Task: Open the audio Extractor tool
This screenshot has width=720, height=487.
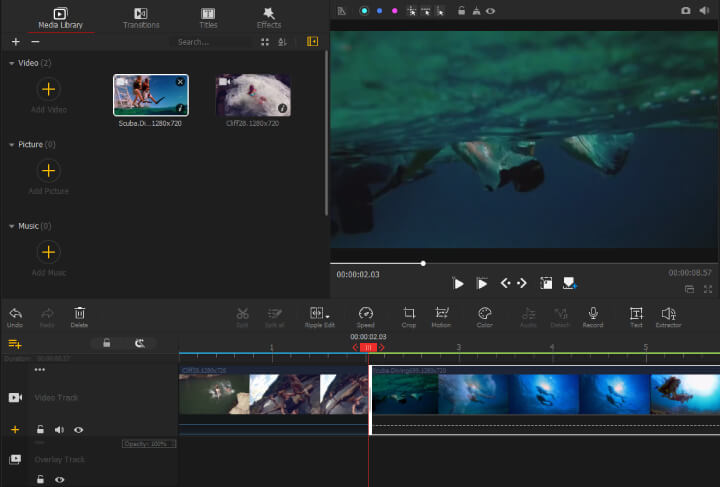Action: pyautogui.click(x=668, y=315)
